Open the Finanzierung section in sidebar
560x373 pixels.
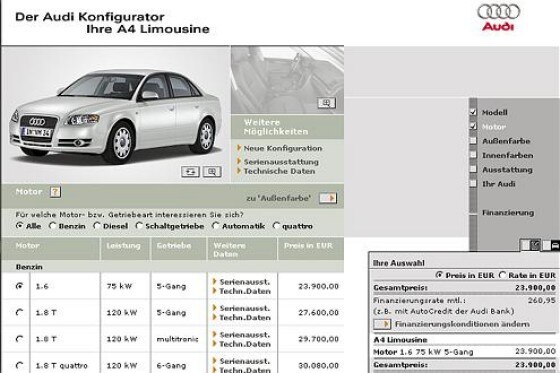click(x=508, y=213)
